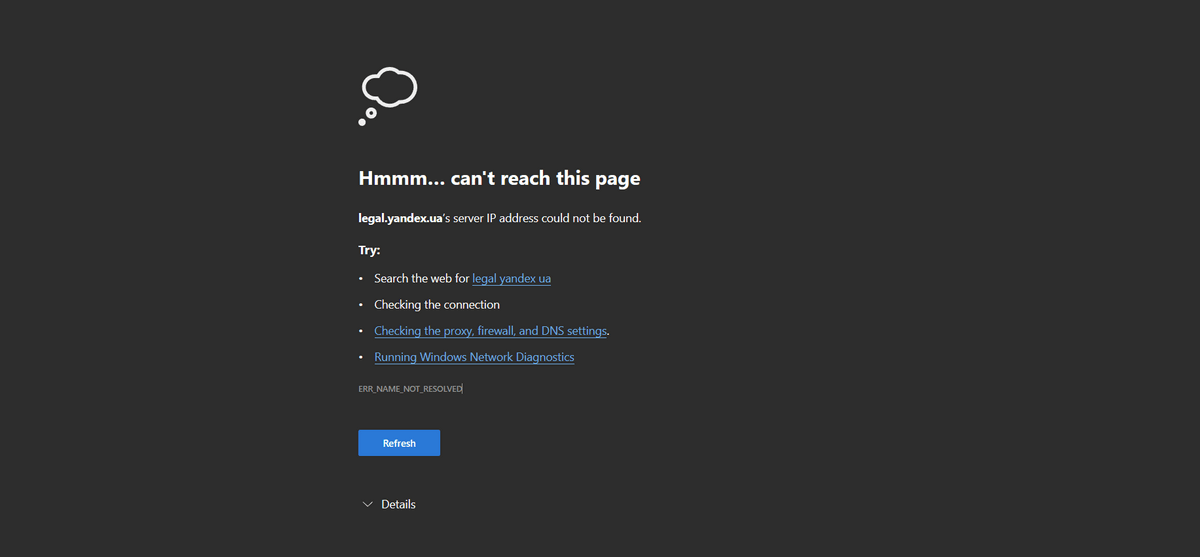Click the 'Hmmm... can't reach this page' heading
The image size is (1200, 557).
(499, 179)
